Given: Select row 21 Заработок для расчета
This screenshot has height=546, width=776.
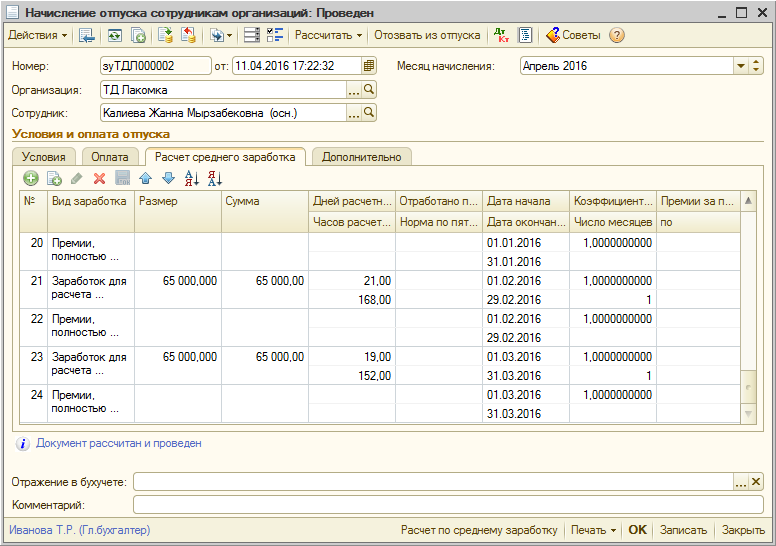Looking at the screenshot, I should click(x=380, y=290).
